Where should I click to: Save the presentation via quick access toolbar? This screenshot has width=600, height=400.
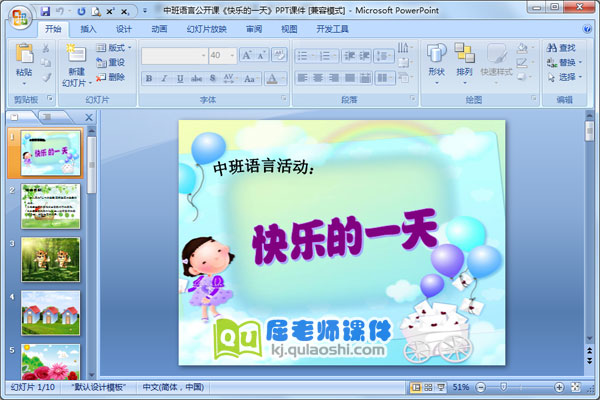tap(45, 11)
